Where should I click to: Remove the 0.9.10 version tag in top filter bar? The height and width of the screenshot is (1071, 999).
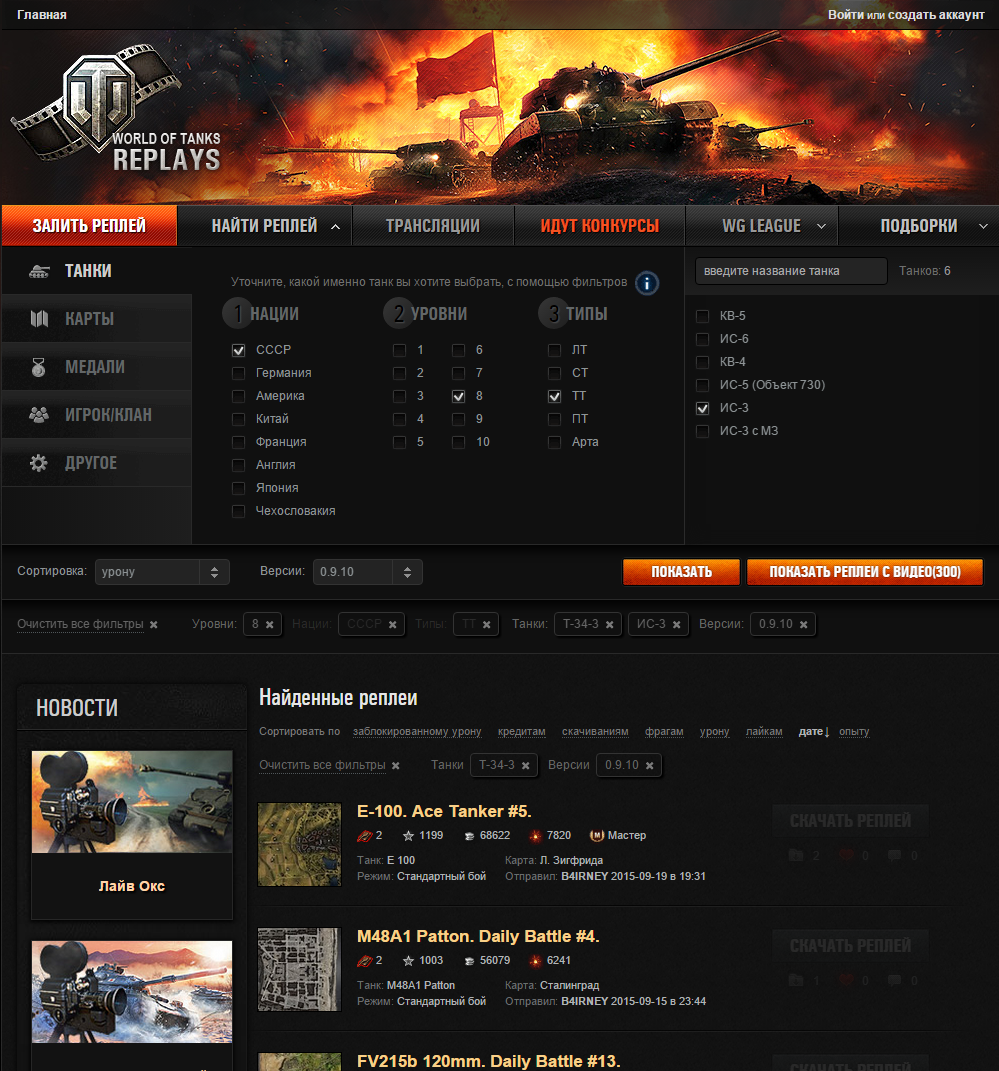pos(803,624)
